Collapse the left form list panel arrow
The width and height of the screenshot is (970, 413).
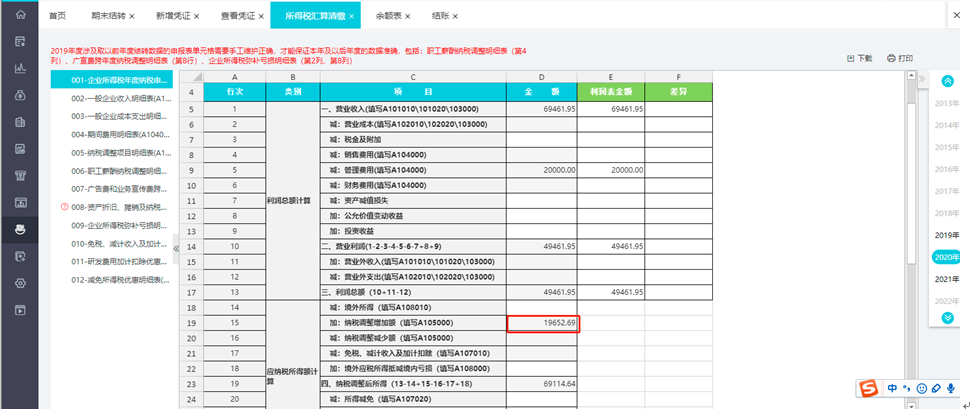[176, 248]
